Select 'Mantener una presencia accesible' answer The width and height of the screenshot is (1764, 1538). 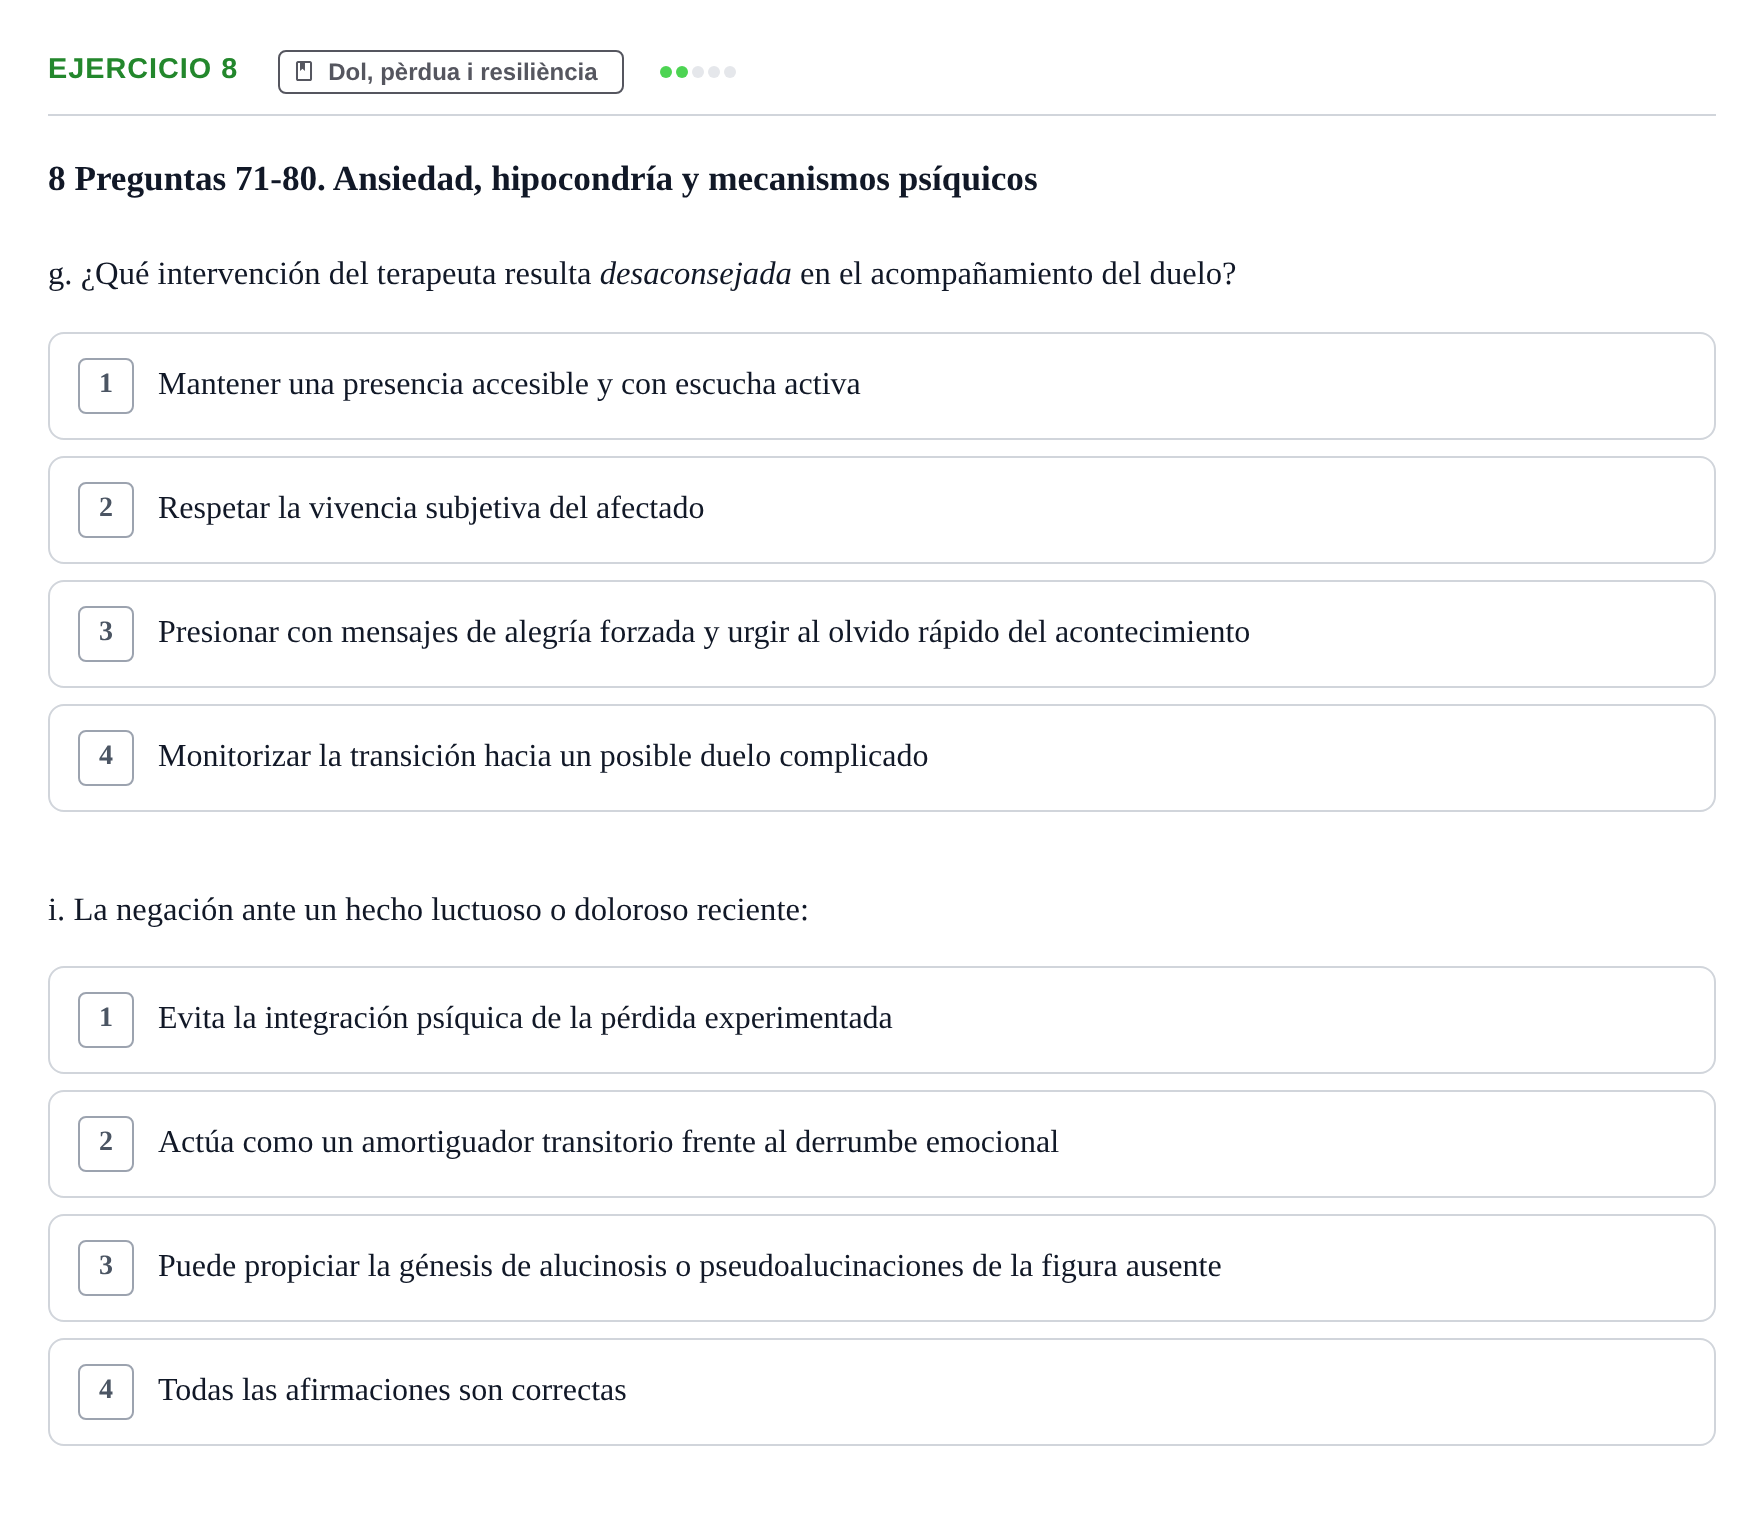tap(882, 386)
